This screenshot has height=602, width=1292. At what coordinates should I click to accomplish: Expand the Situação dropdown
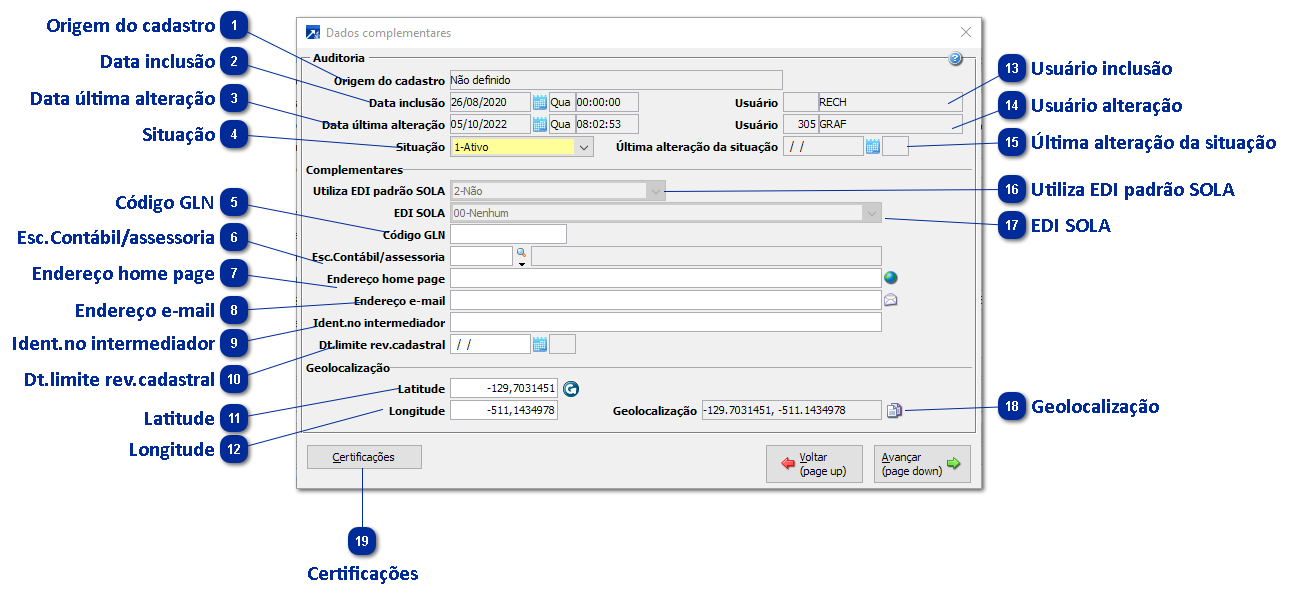coord(584,147)
